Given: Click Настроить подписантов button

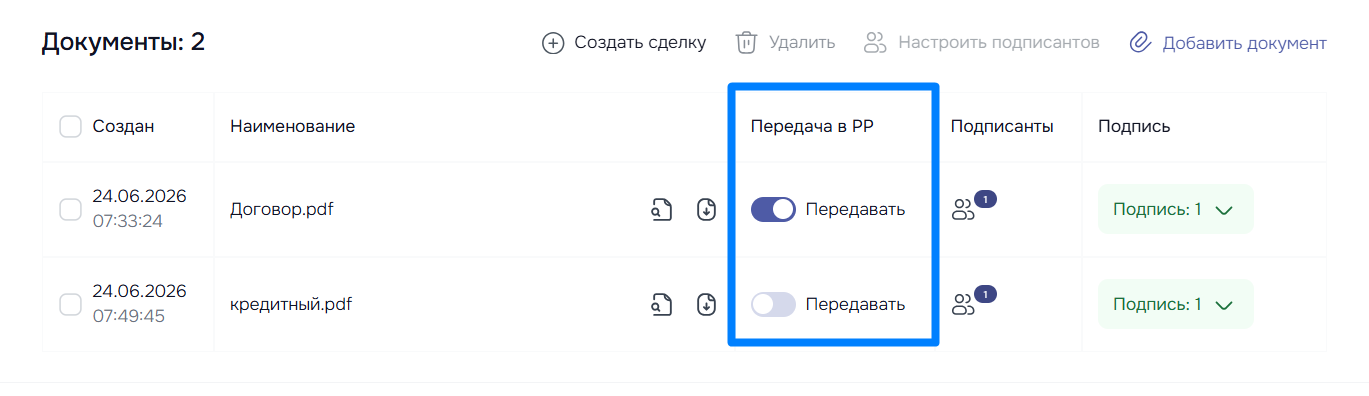Looking at the screenshot, I should [x=982, y=43].
